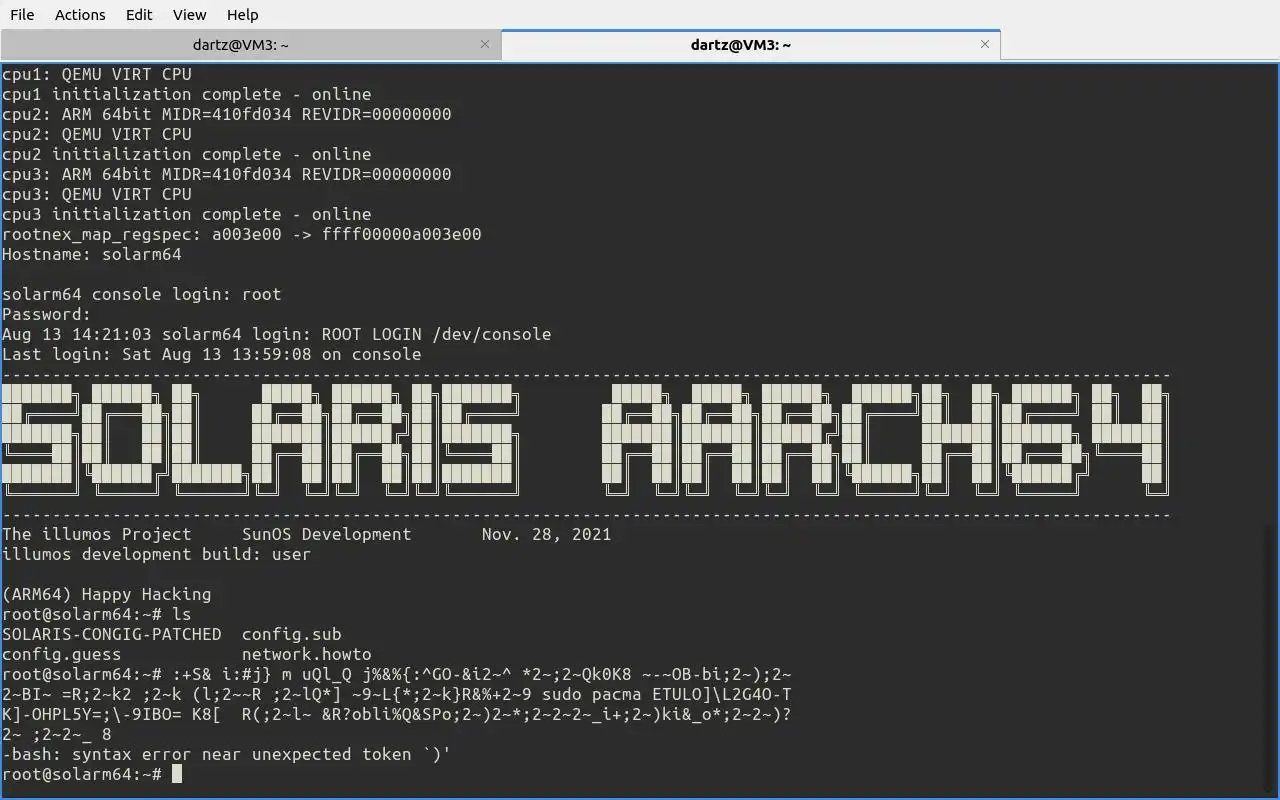Click 'cpu2 initialization complete - online' line
The width and height of the screenshot is (1280, 800).
point(187,154)
